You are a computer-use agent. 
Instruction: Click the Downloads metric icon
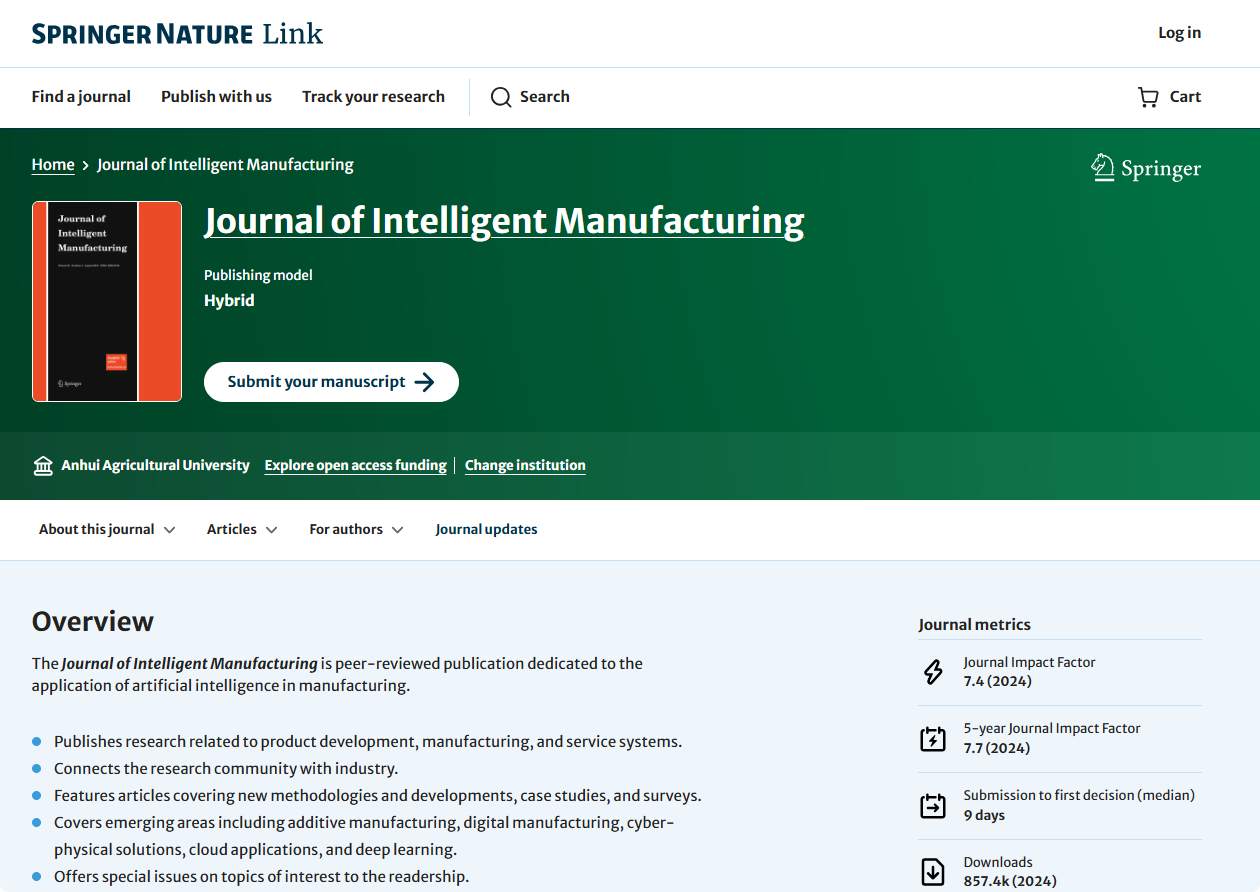[x=932, y=871]
